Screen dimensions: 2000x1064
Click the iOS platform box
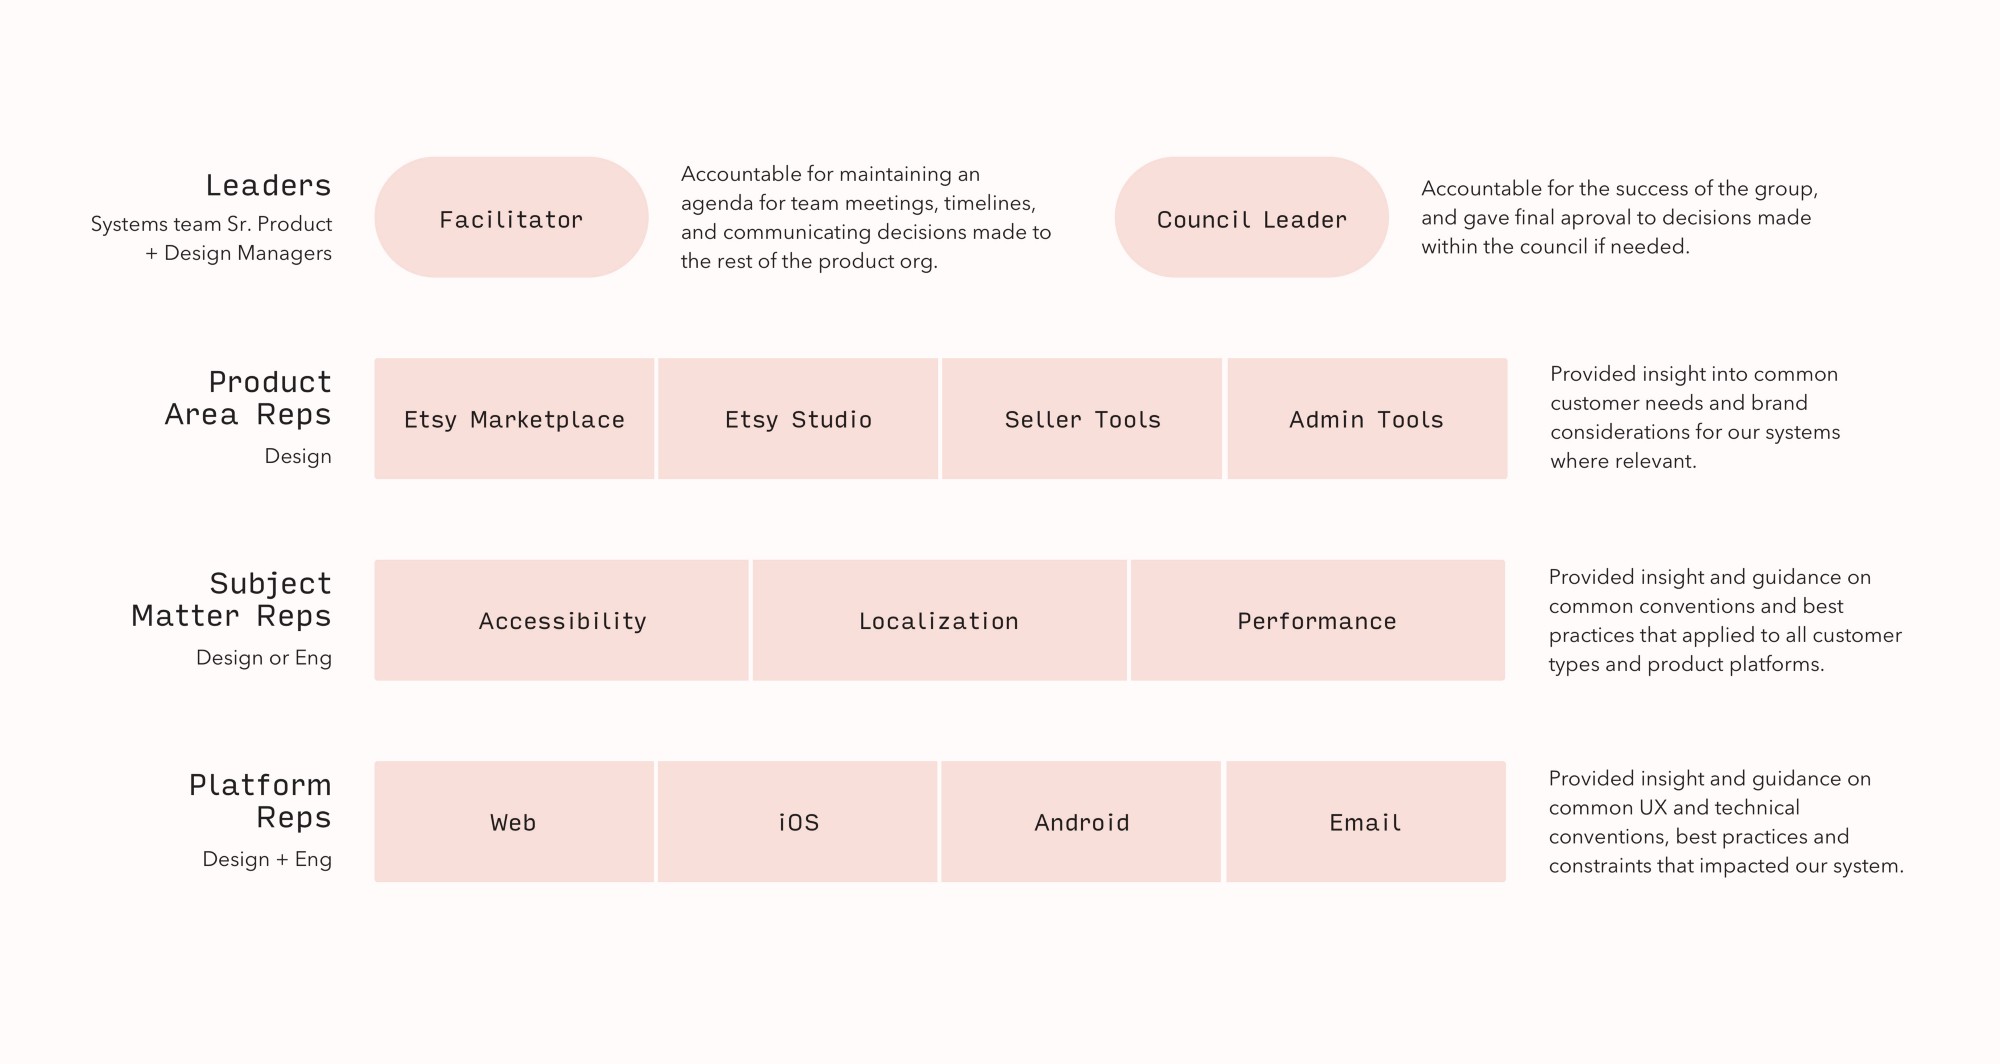pyautogui.click(x=798, y=822)
